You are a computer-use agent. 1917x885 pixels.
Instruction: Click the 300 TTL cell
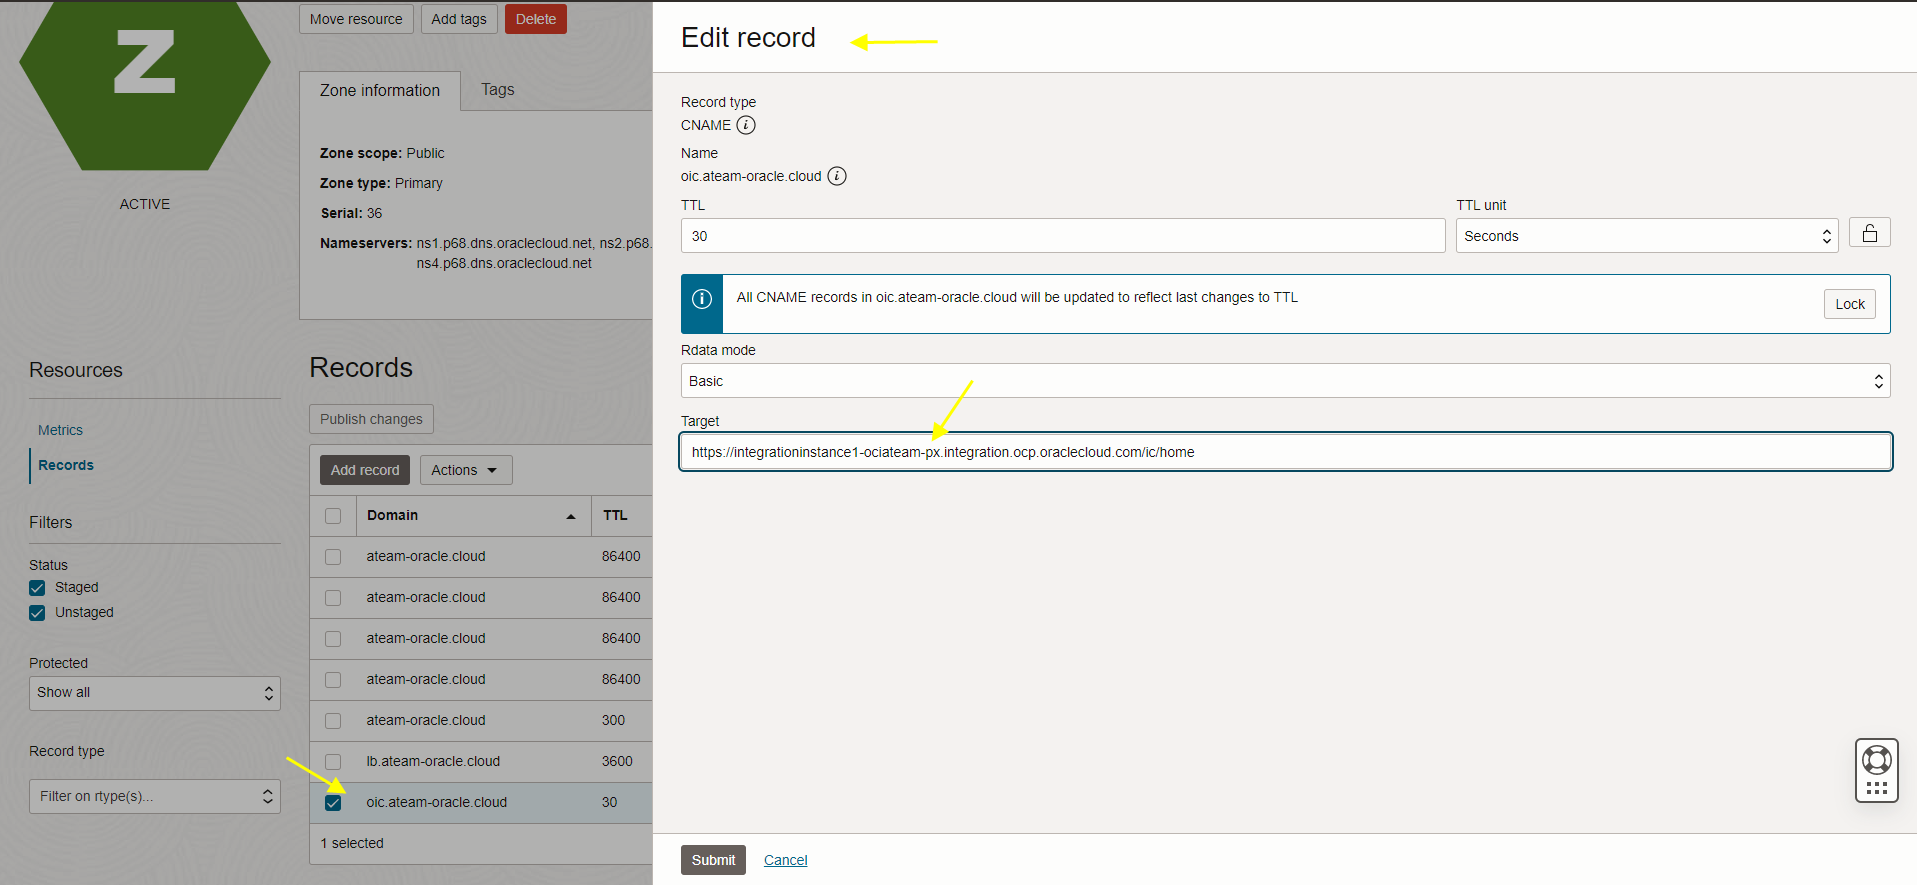coord(613,720)
